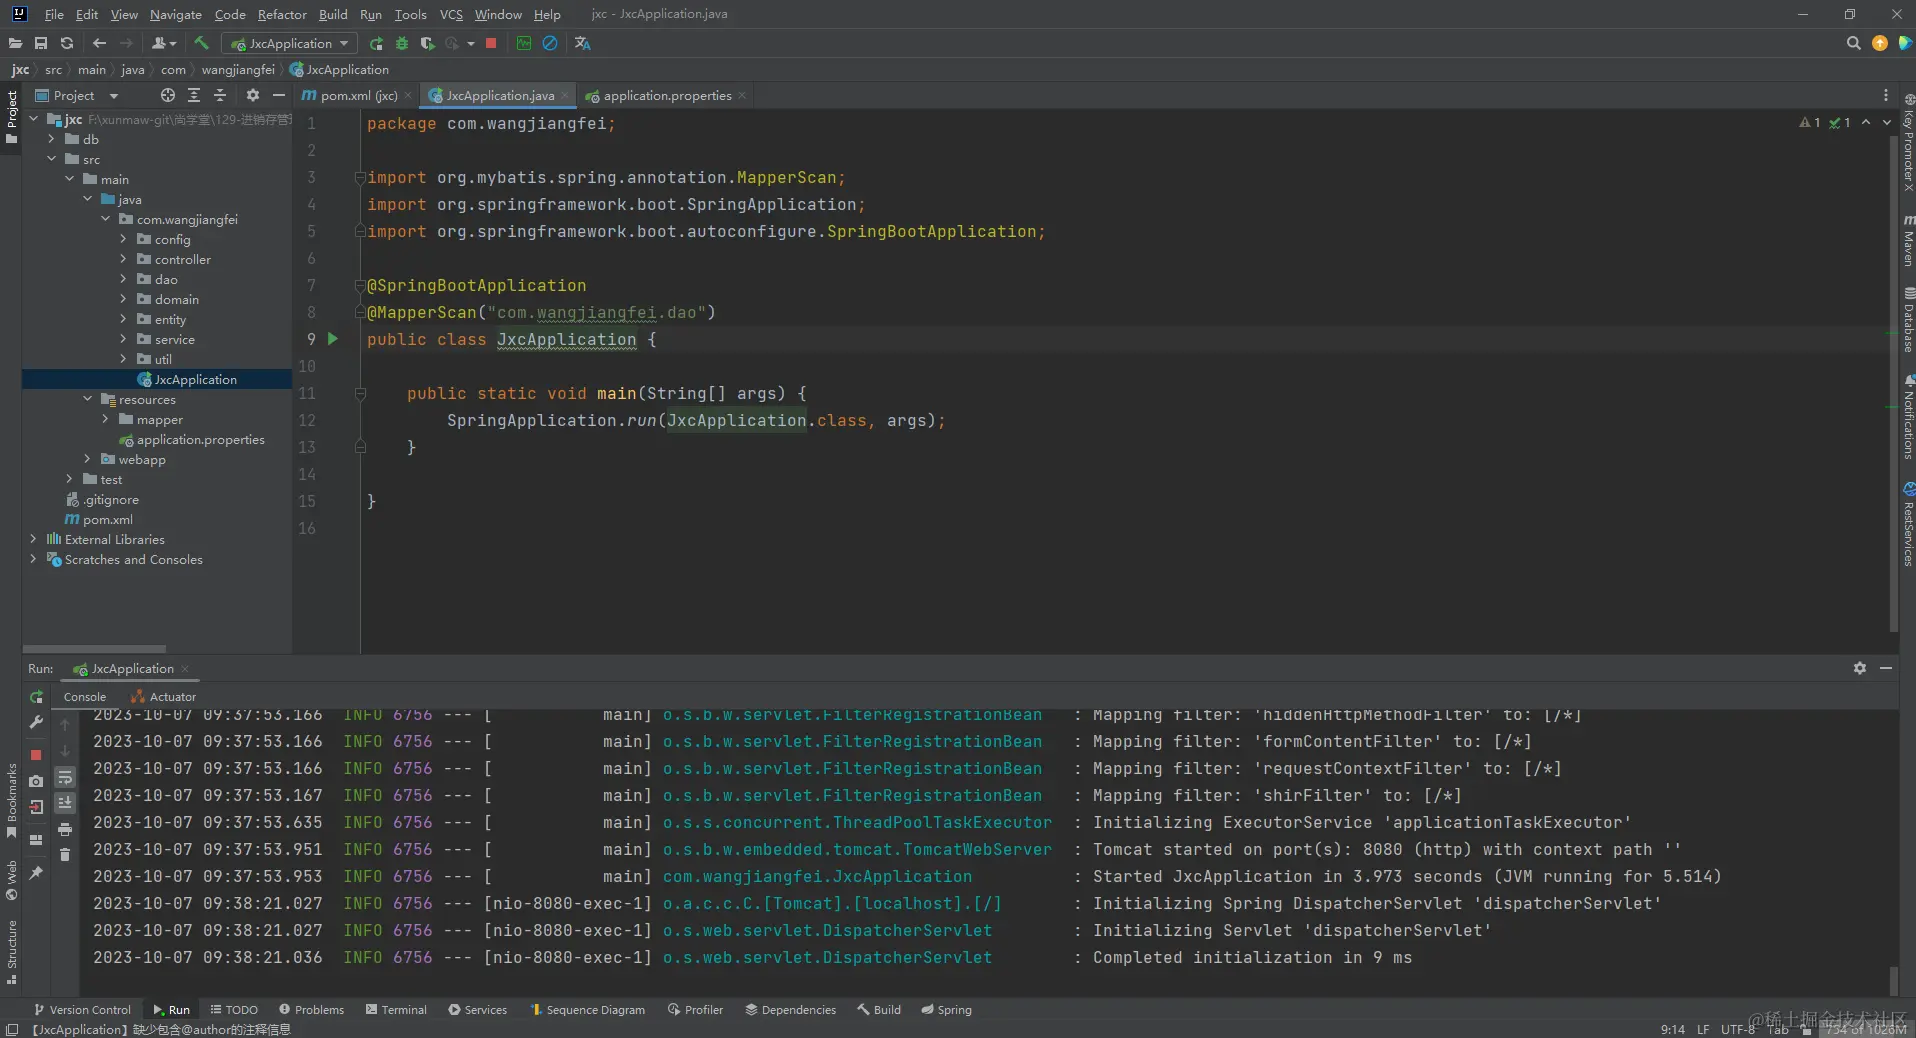Clear console with the trash icon
Screen dimensions: 1916x1038
(x=65, y=854)
